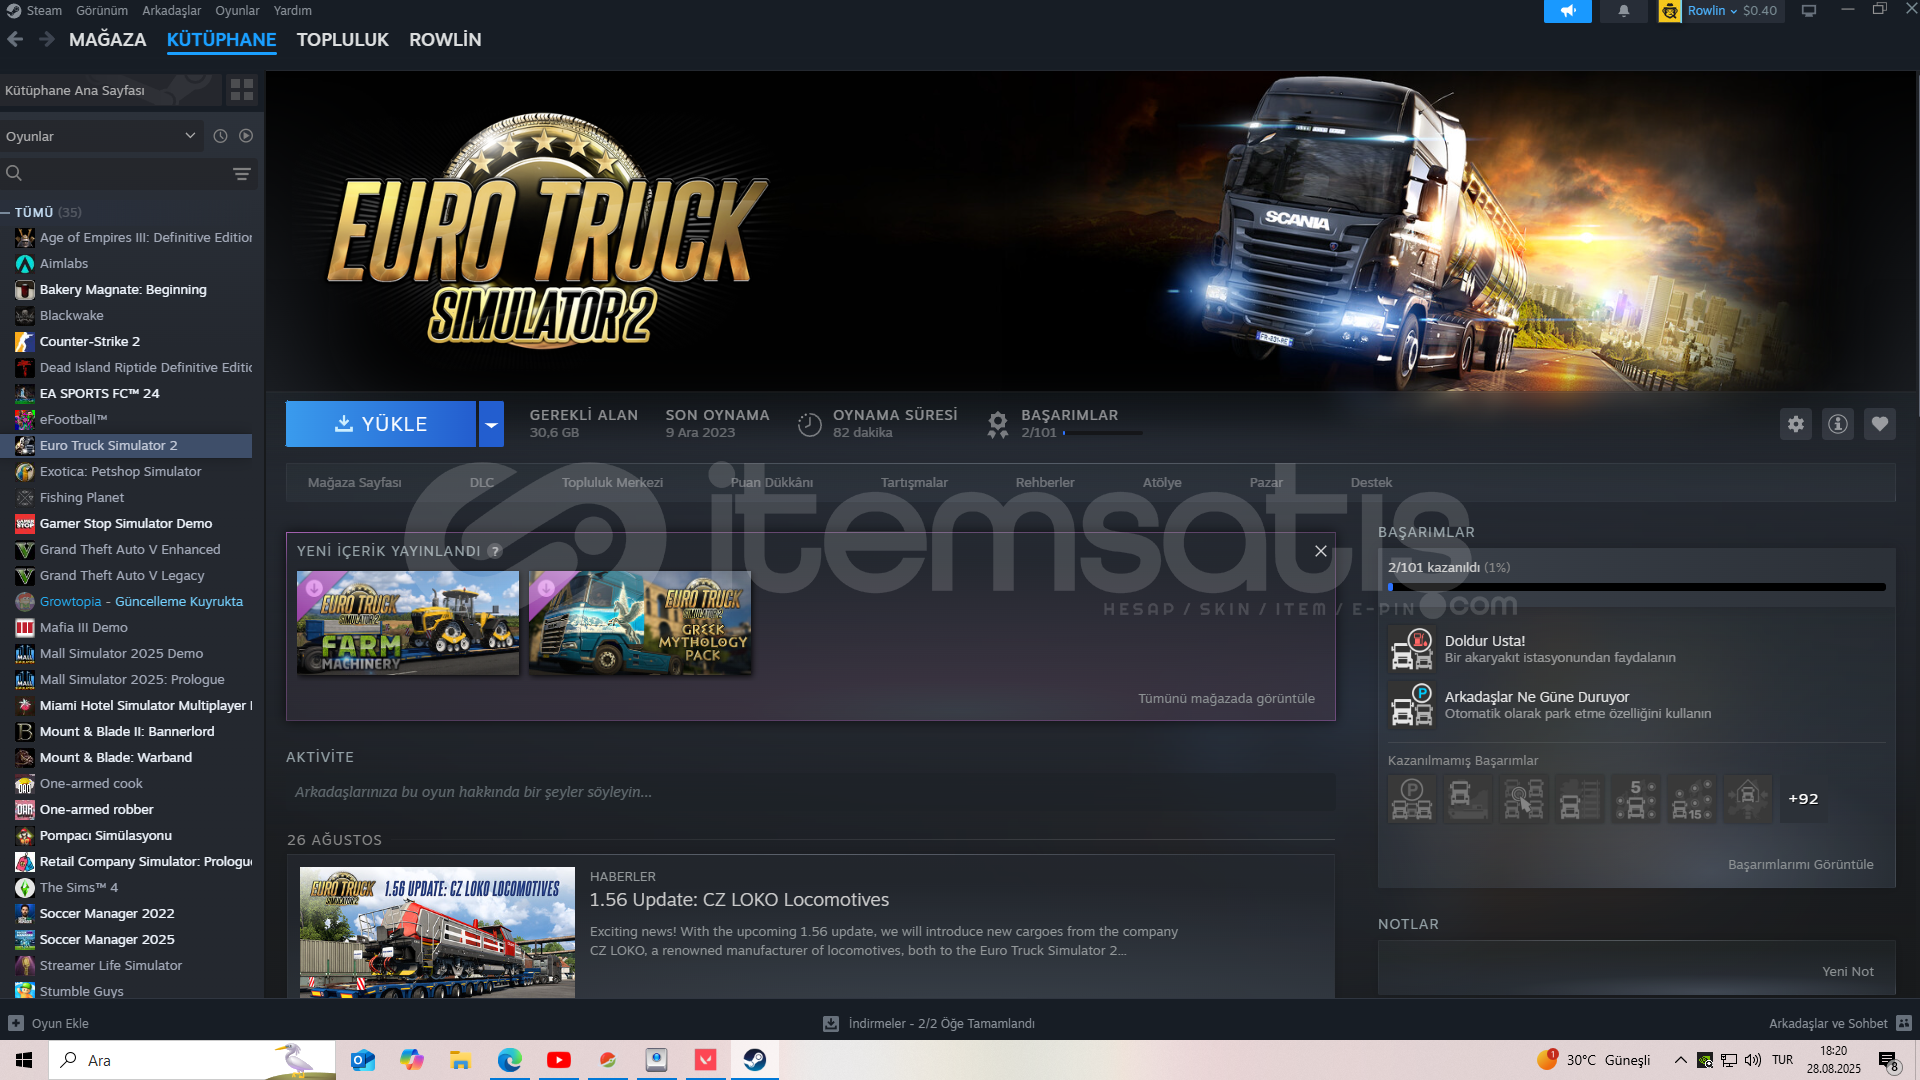Go to TOPLULUK tab
1920x1080 pixels.
(342, 40)
